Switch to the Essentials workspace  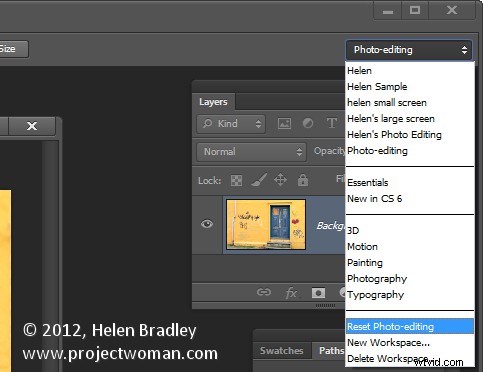pos(410,183)
